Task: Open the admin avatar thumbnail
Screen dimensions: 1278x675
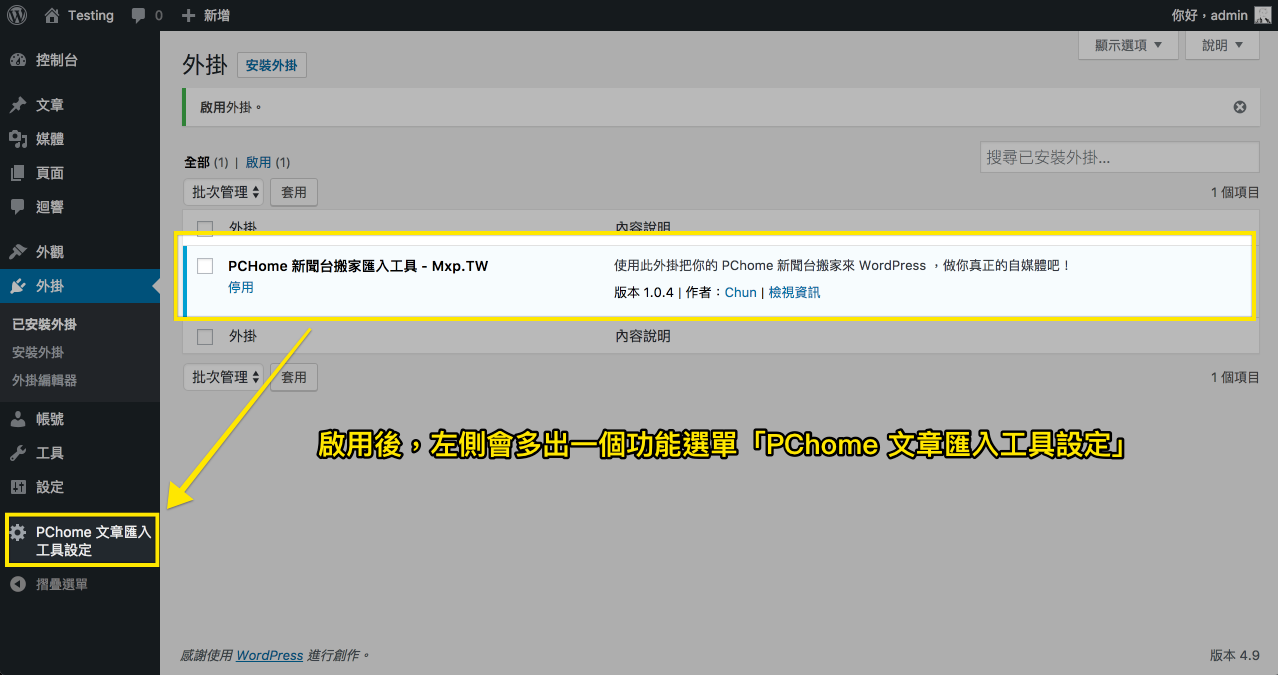Action: [1262, 15]
